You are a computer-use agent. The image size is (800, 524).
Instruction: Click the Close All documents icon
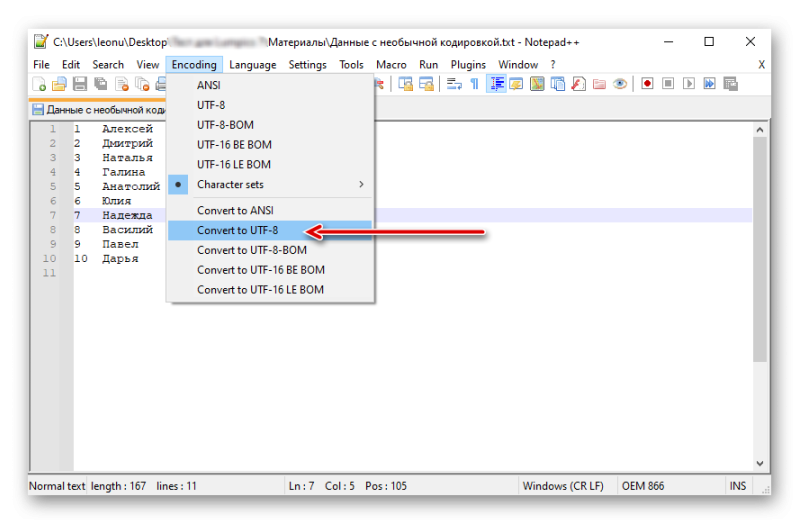(142, 84)
